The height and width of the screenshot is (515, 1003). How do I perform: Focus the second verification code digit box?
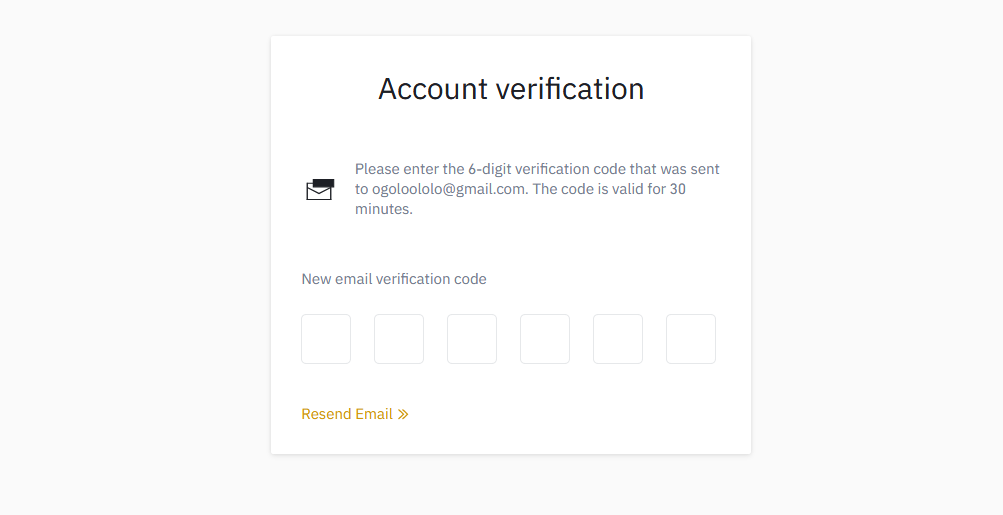(399, 339)
